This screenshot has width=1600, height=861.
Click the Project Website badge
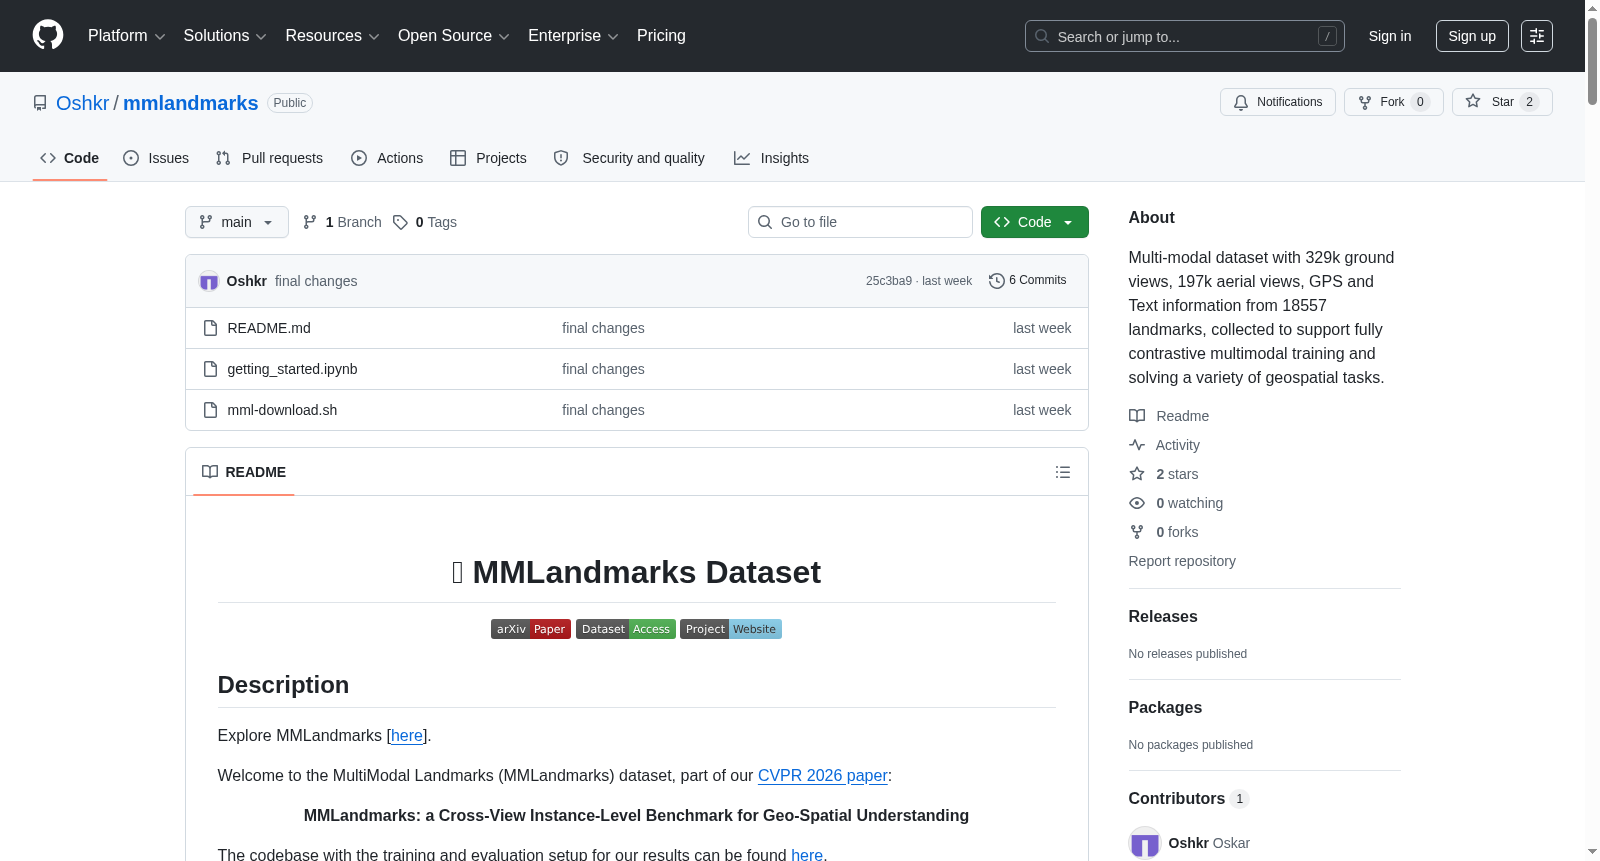click(731, 629)
